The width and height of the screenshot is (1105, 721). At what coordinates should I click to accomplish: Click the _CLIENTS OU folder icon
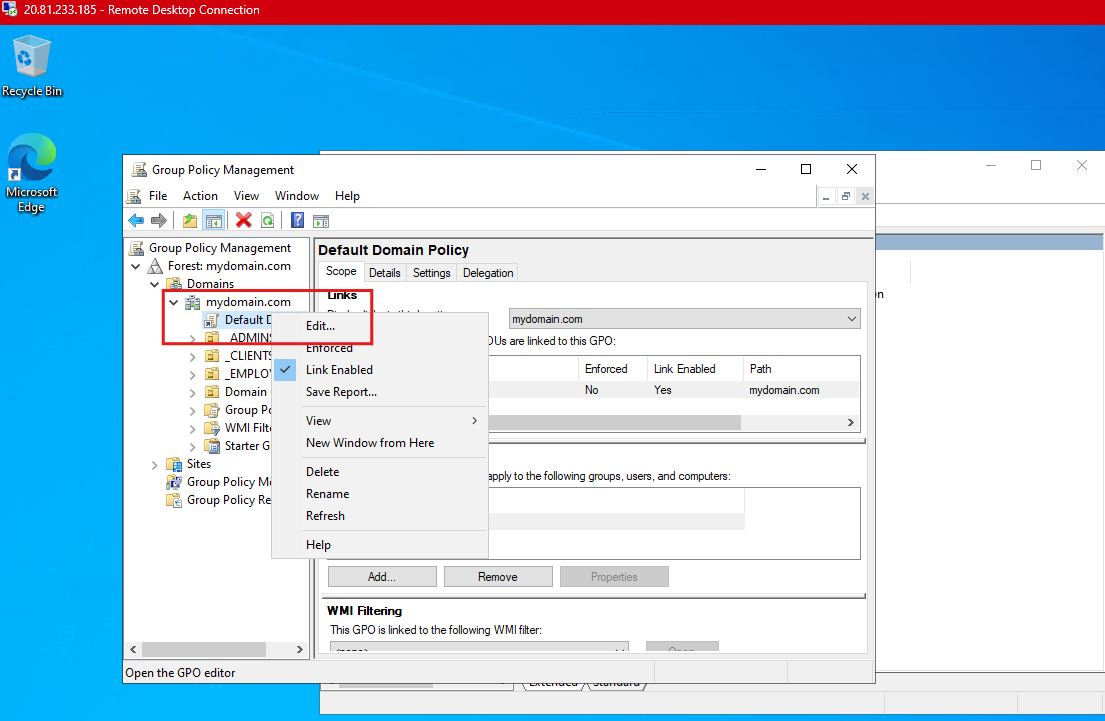pos(211,356)
